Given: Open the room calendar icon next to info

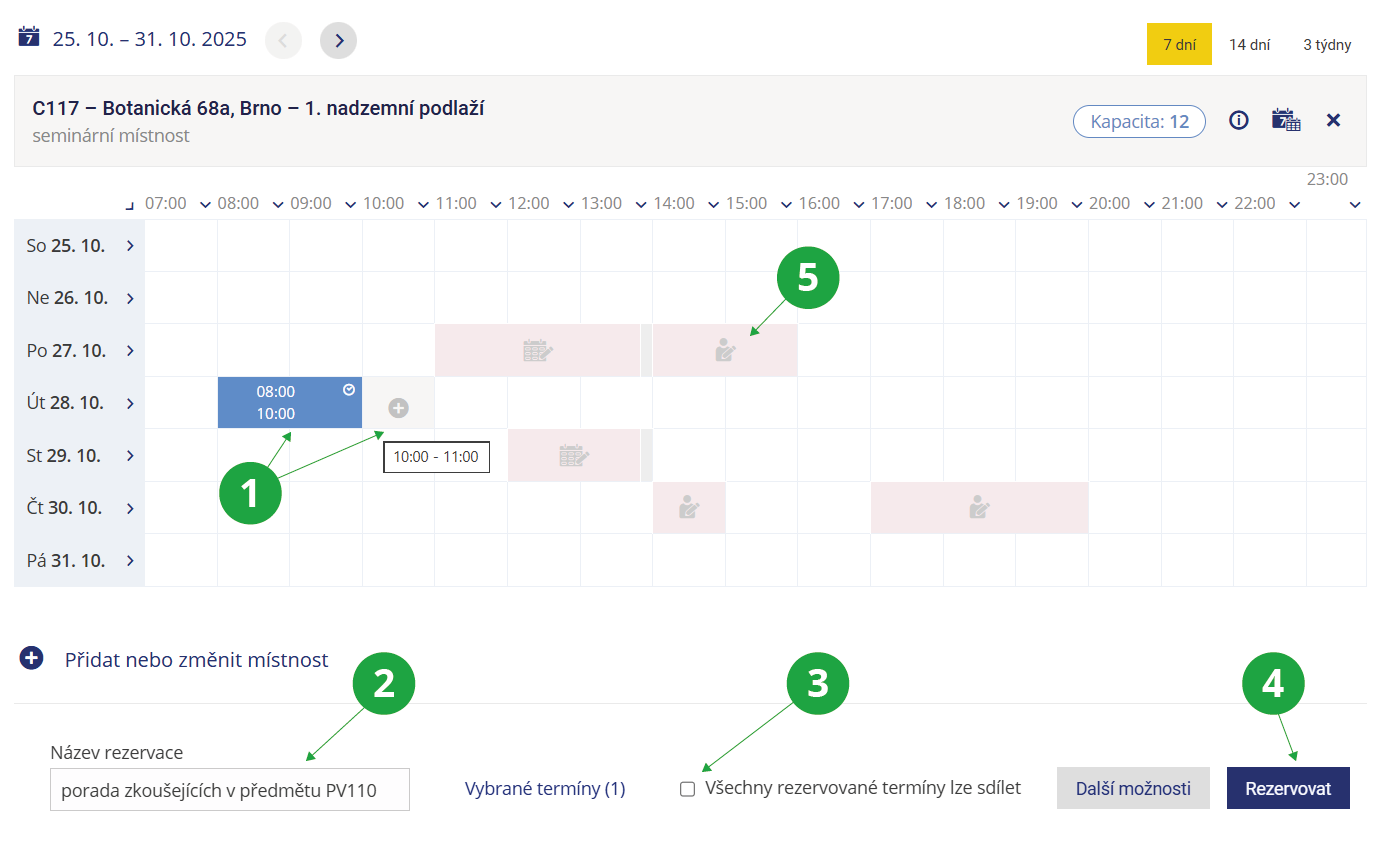Looking at the screenshot, I should [1286, 121].
